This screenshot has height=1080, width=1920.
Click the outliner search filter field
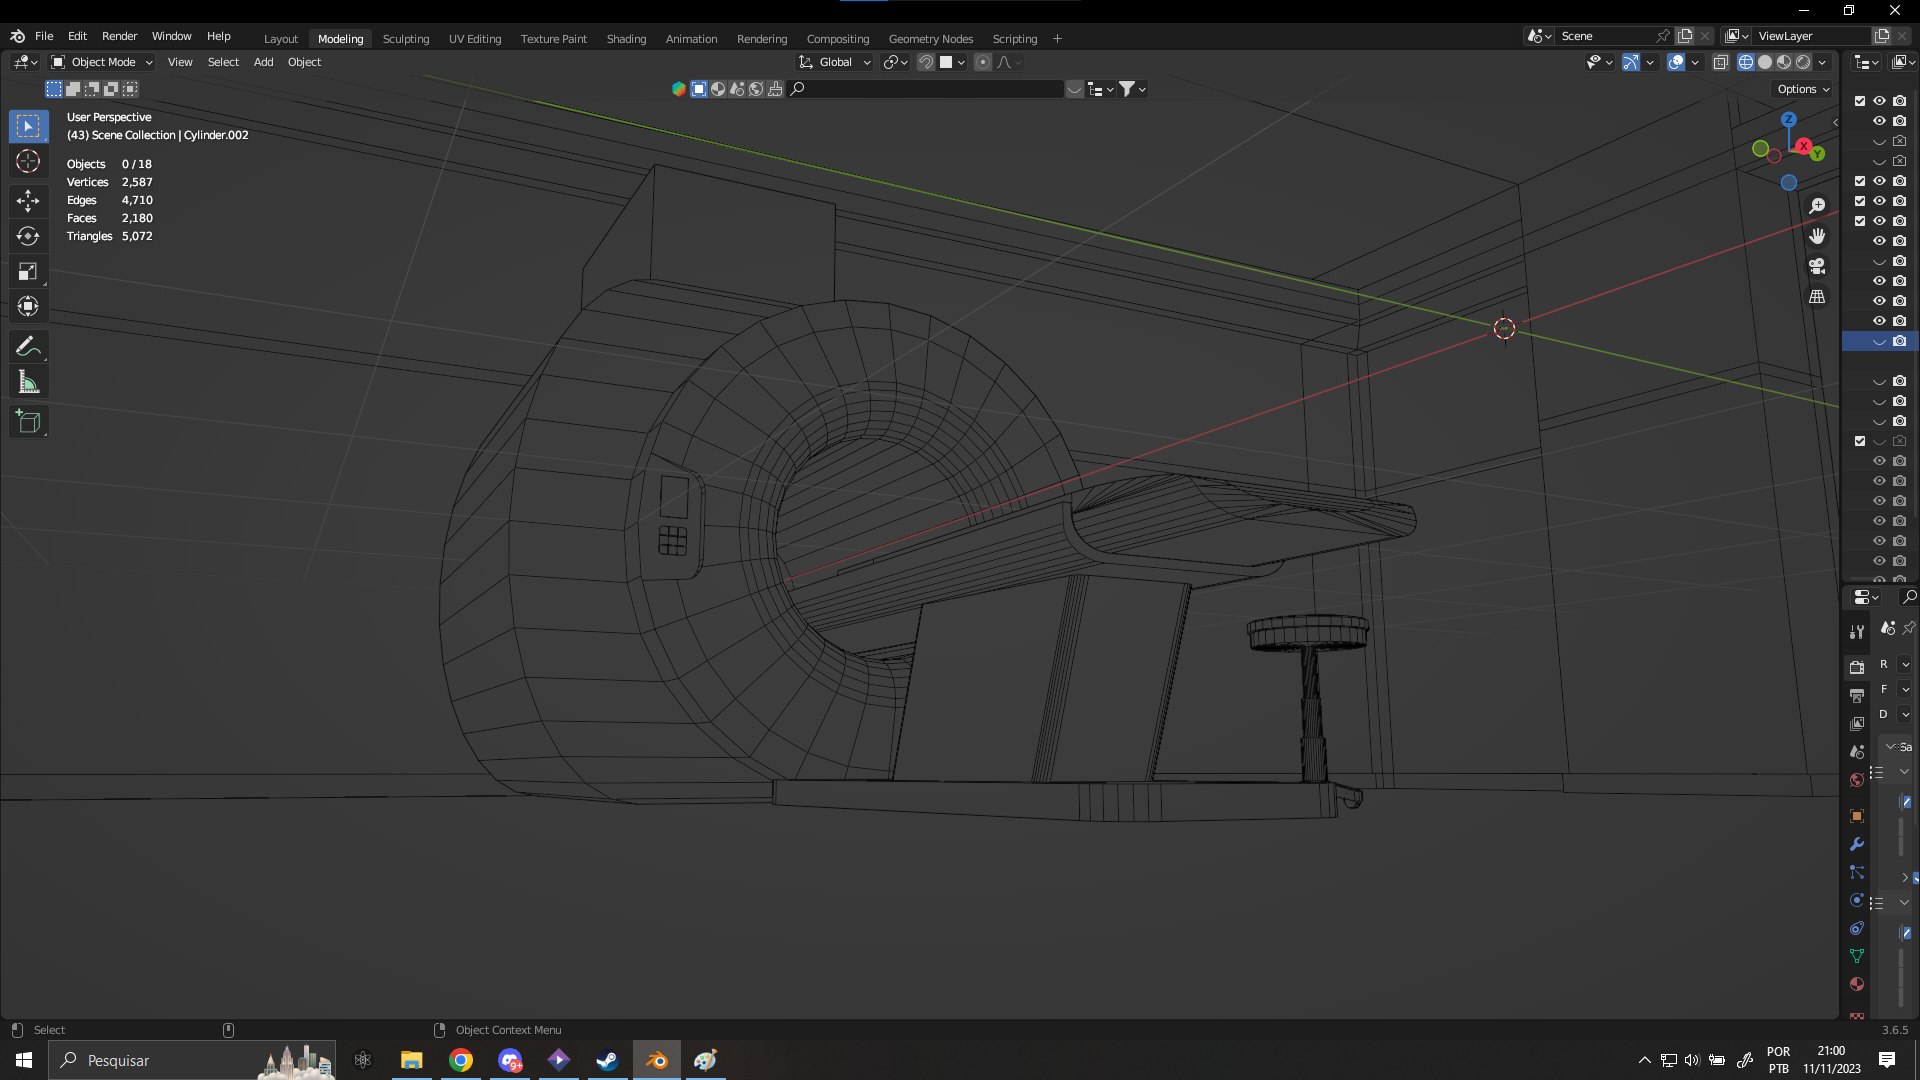coord(930,89)
